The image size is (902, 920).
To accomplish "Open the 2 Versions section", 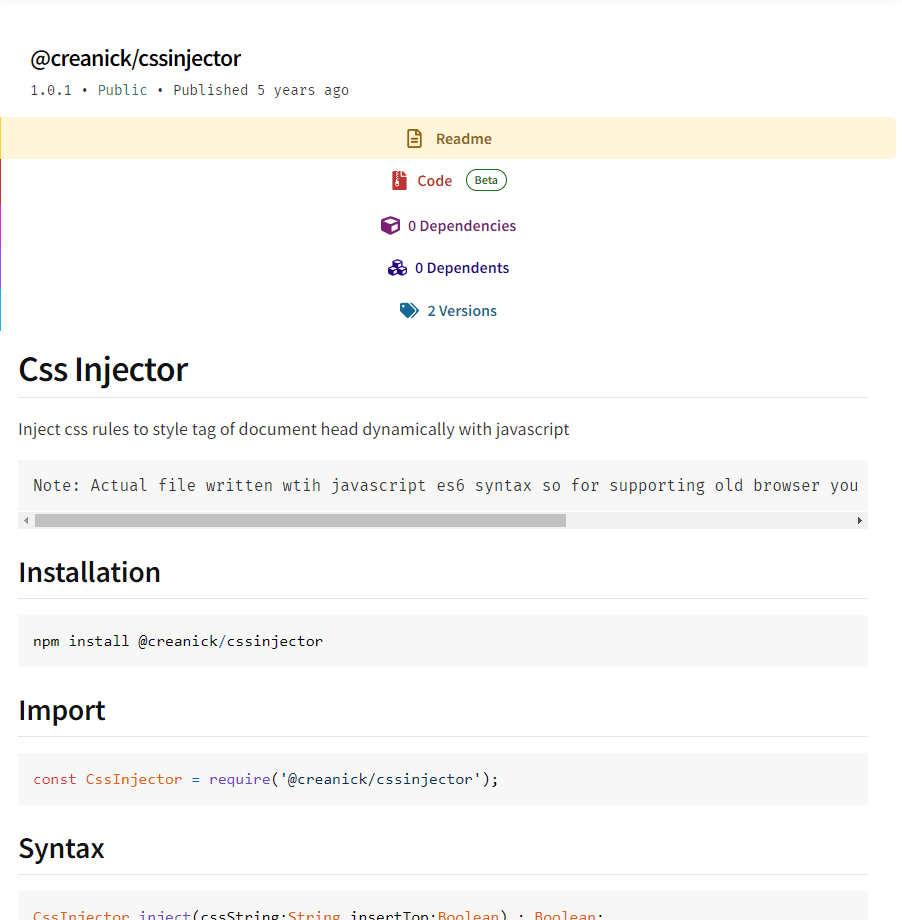I will [462, 310].
